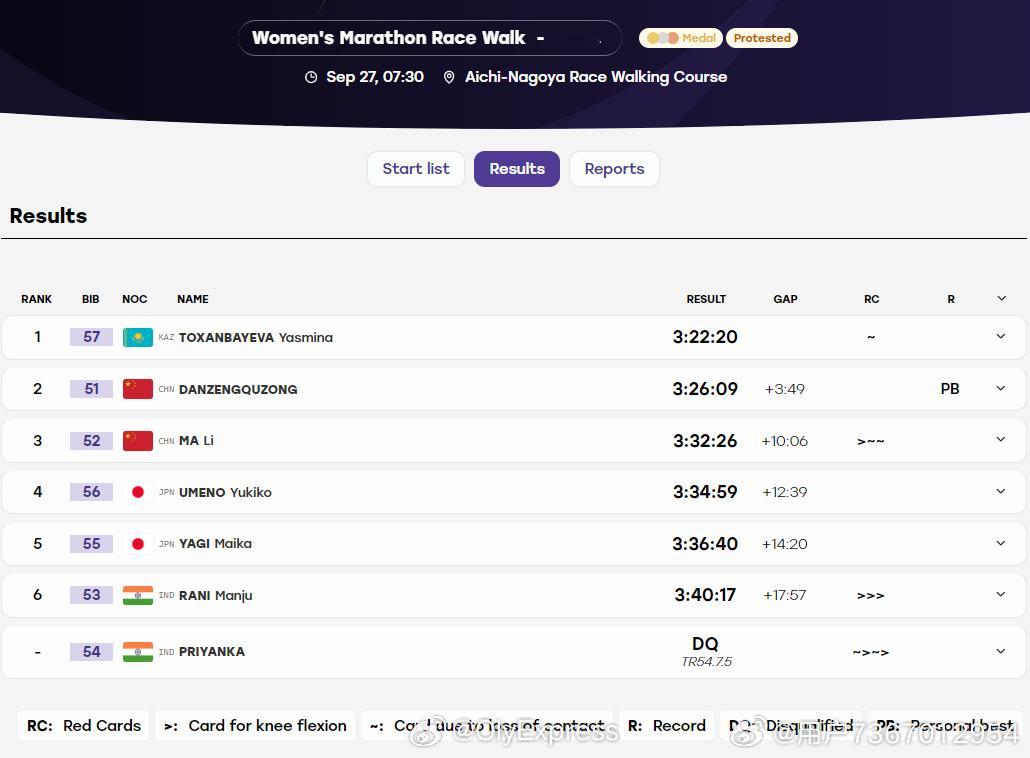
Task: Toggle the expand-all chevron in table header
Action: pyautogui.click(x=1001, y=298)
